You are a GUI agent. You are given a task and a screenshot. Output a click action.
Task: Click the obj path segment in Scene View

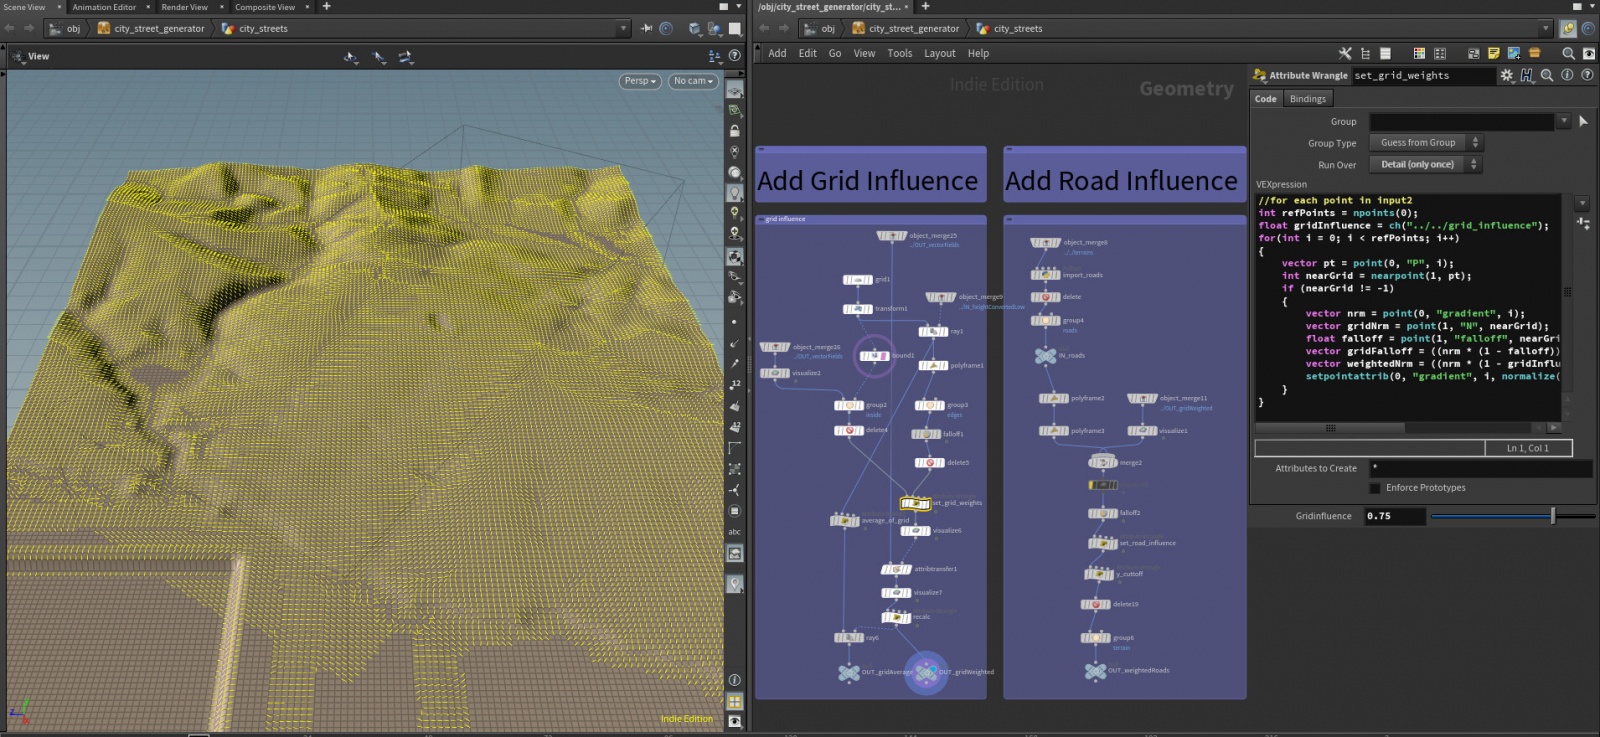pos(65,28)
